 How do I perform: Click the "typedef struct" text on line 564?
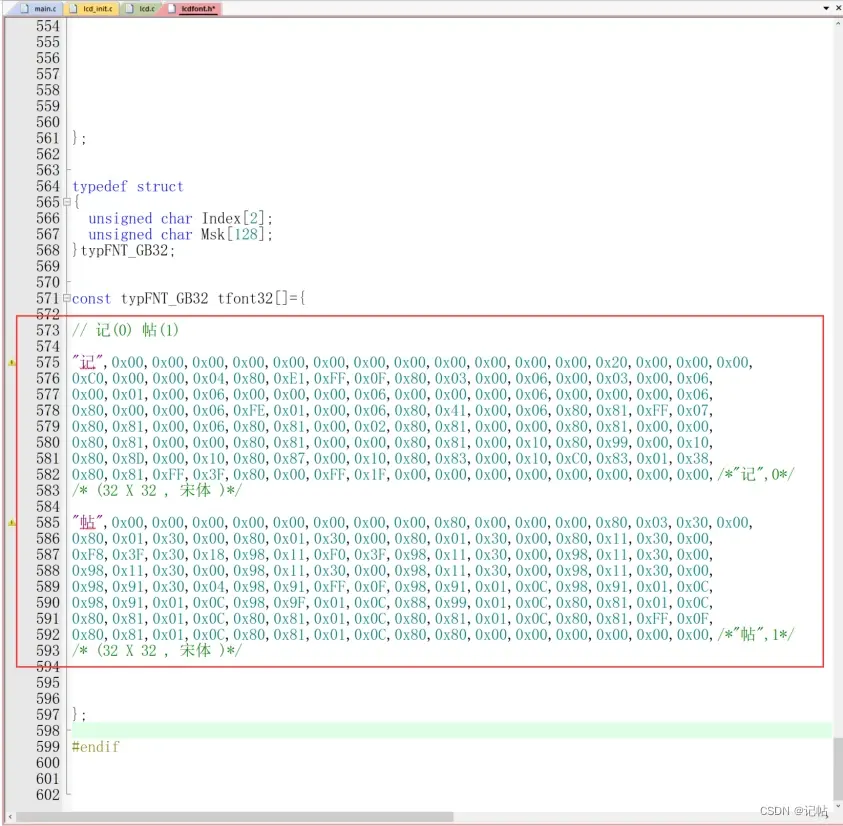click(x=127, y=187)
